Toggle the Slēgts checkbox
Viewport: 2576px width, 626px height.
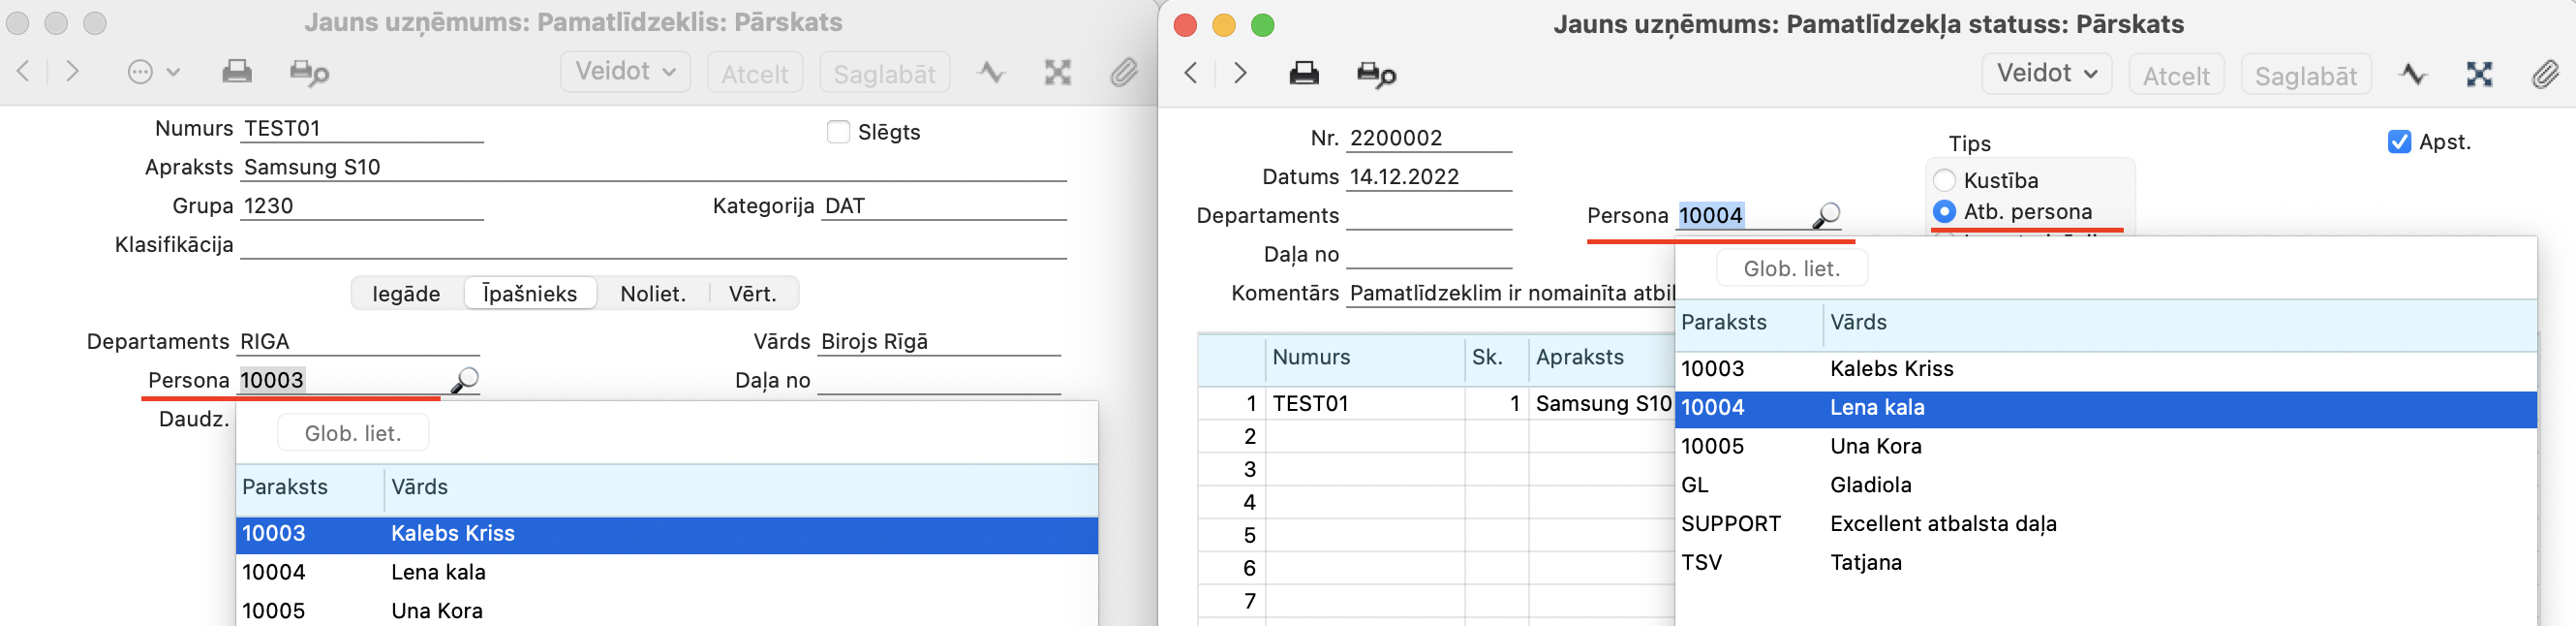tap(838, 132)
